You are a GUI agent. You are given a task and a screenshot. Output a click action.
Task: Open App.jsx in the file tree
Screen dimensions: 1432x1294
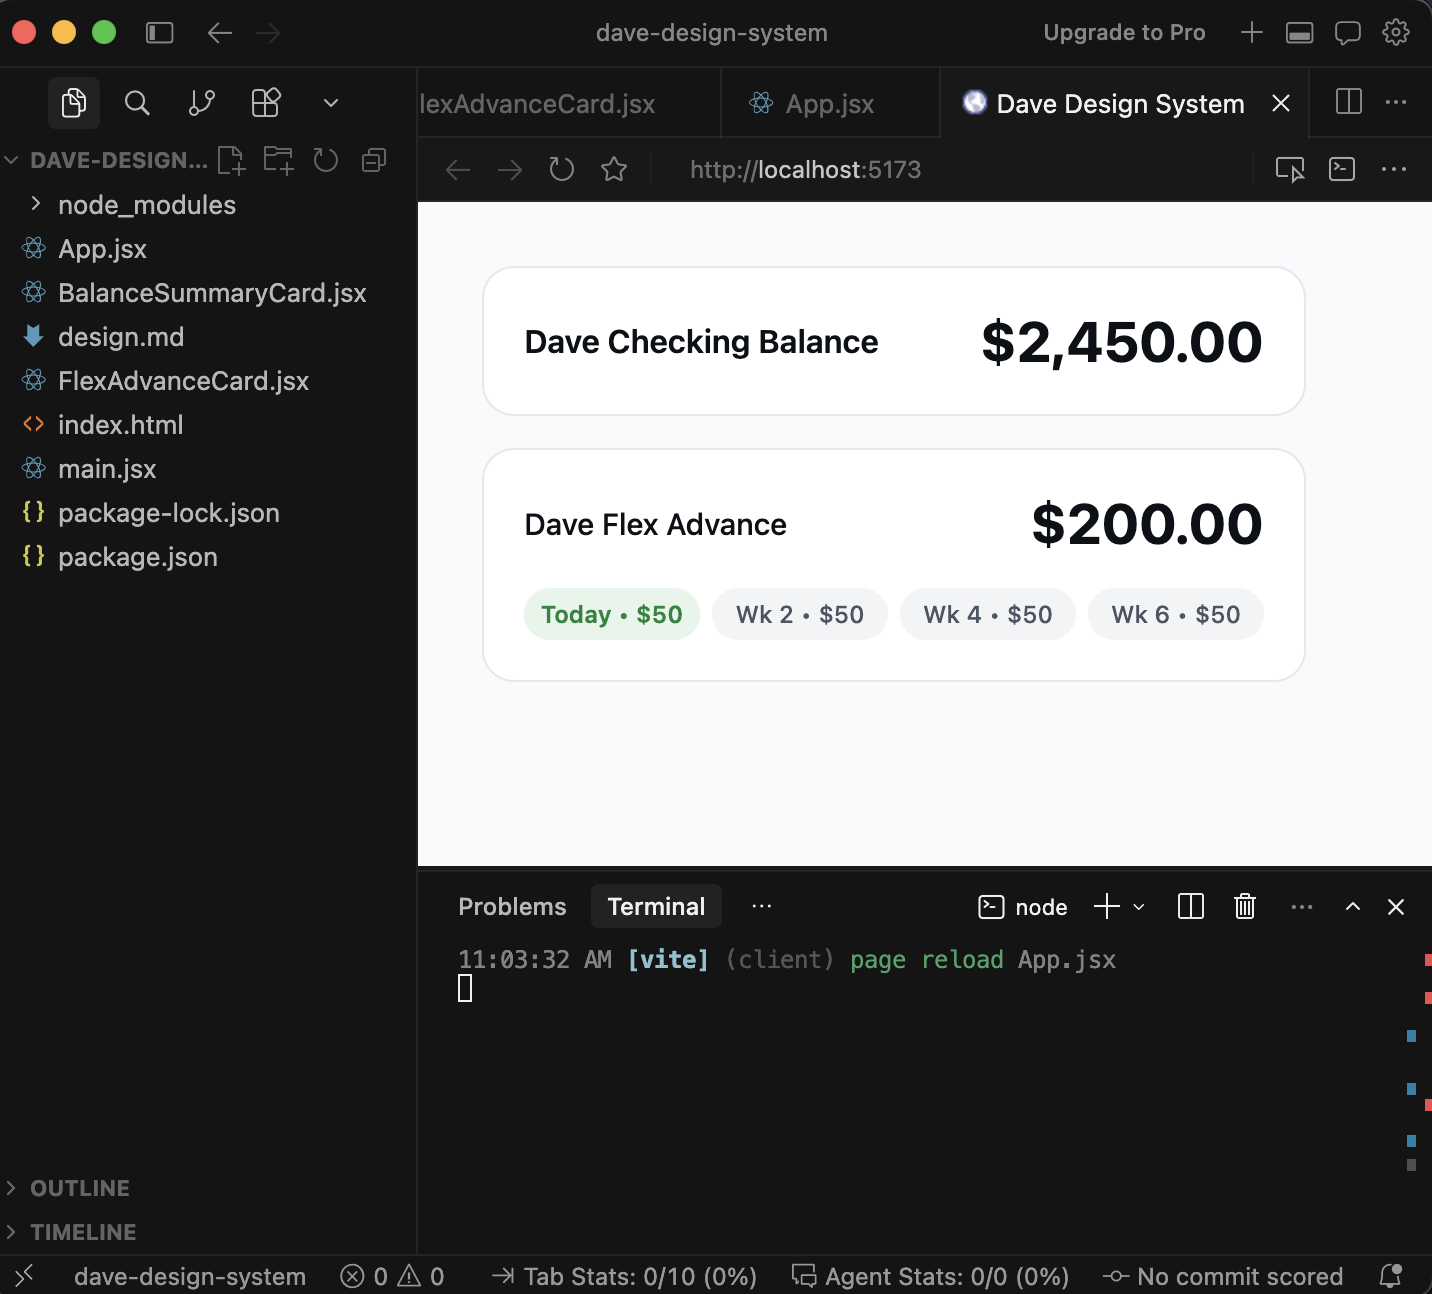pyautogui.click(x=208, y=249)
